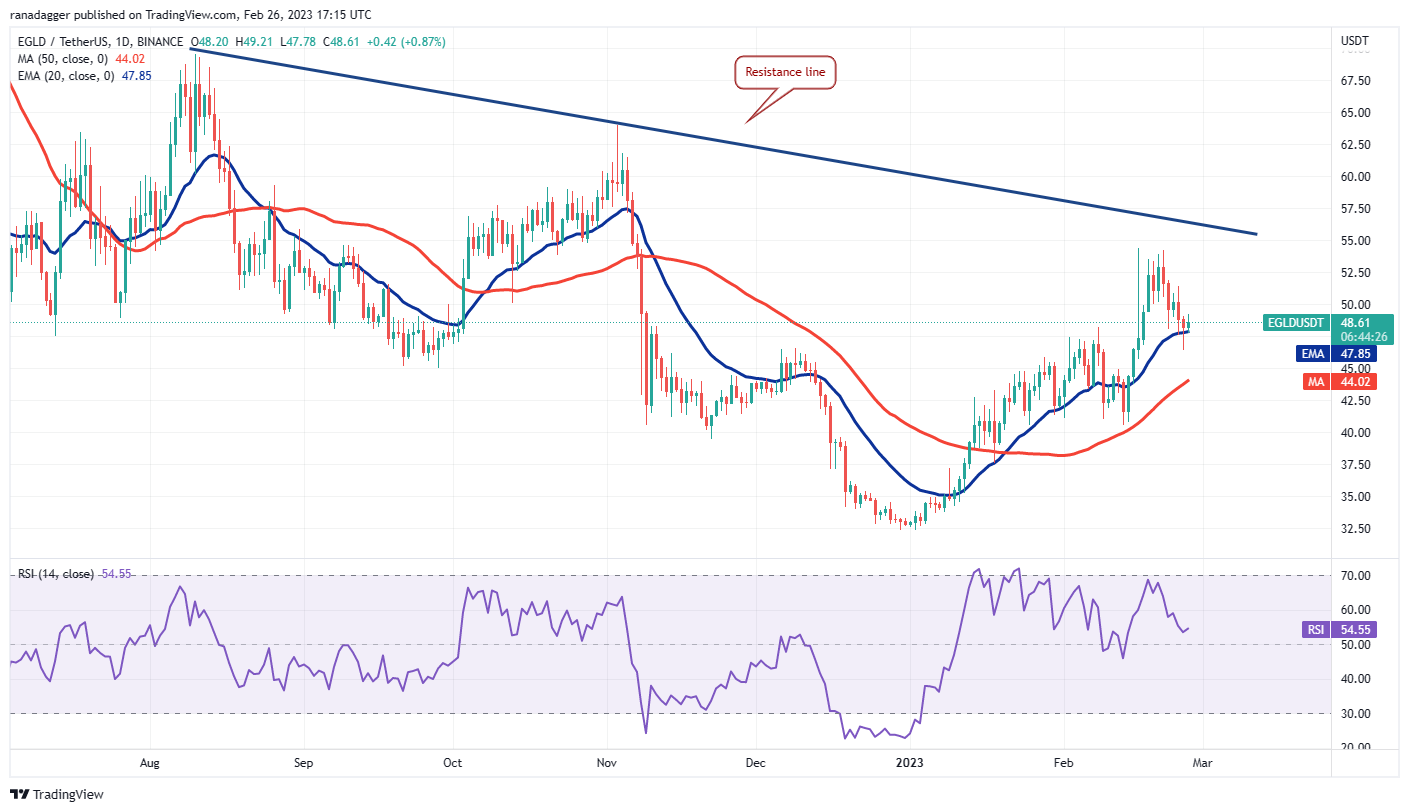Click the 70.00 level on RSI axis

1355,576
